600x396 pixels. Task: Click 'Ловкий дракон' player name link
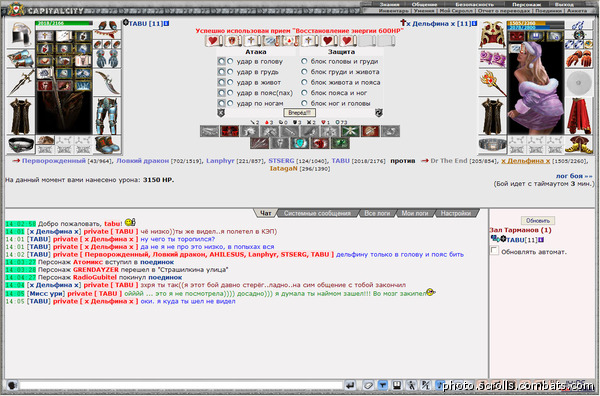click(142, 161)
